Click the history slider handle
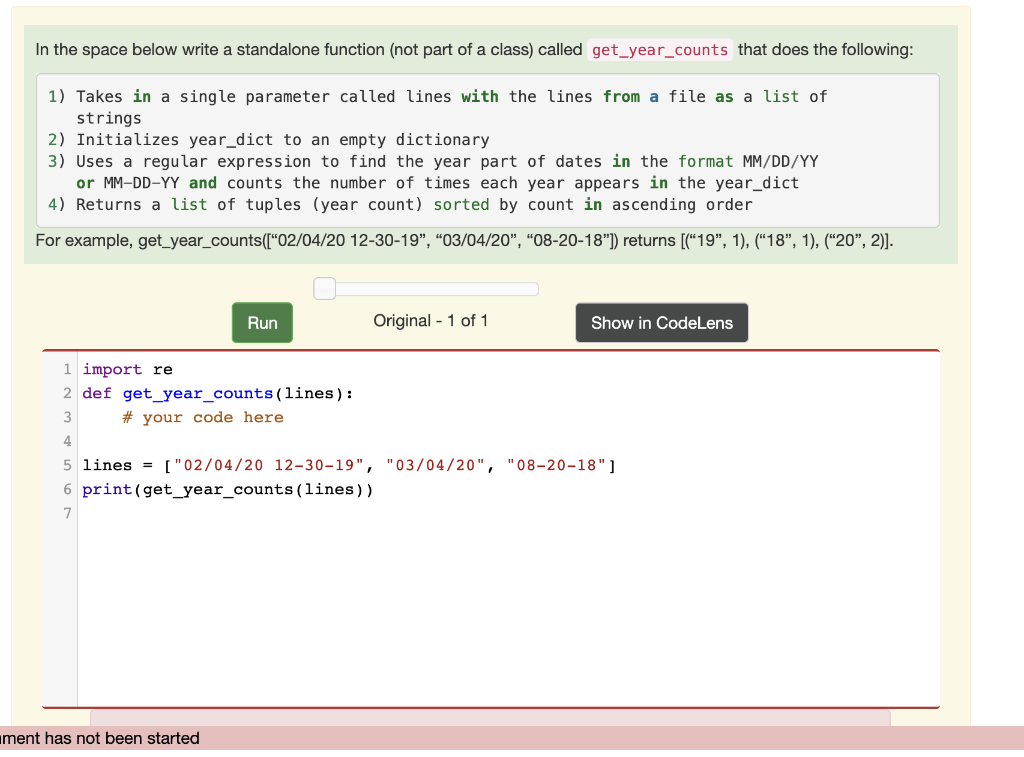Image resolution: width=1024 pixels, height=757 pixels. click(x=323, y=287)
